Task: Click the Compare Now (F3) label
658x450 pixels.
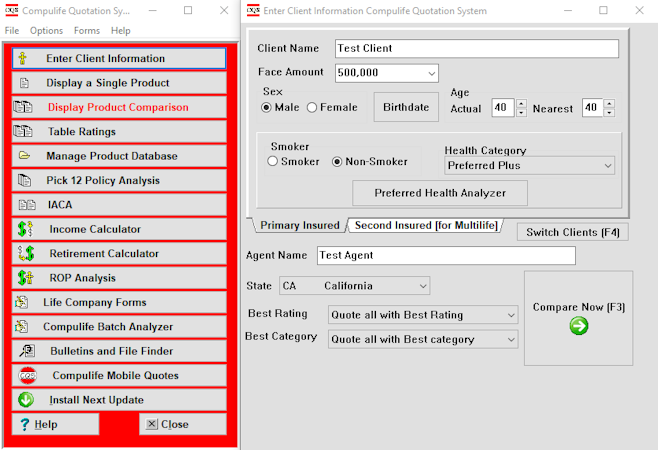Action: [579, 307]
